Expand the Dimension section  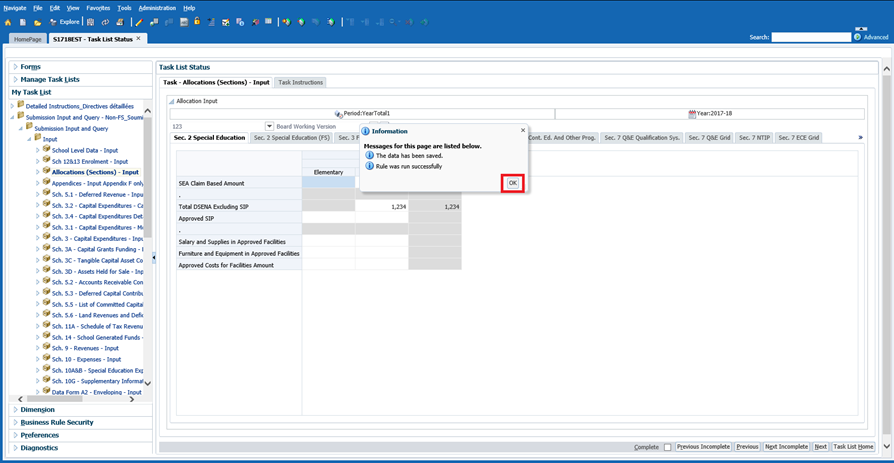click(37, 410)
